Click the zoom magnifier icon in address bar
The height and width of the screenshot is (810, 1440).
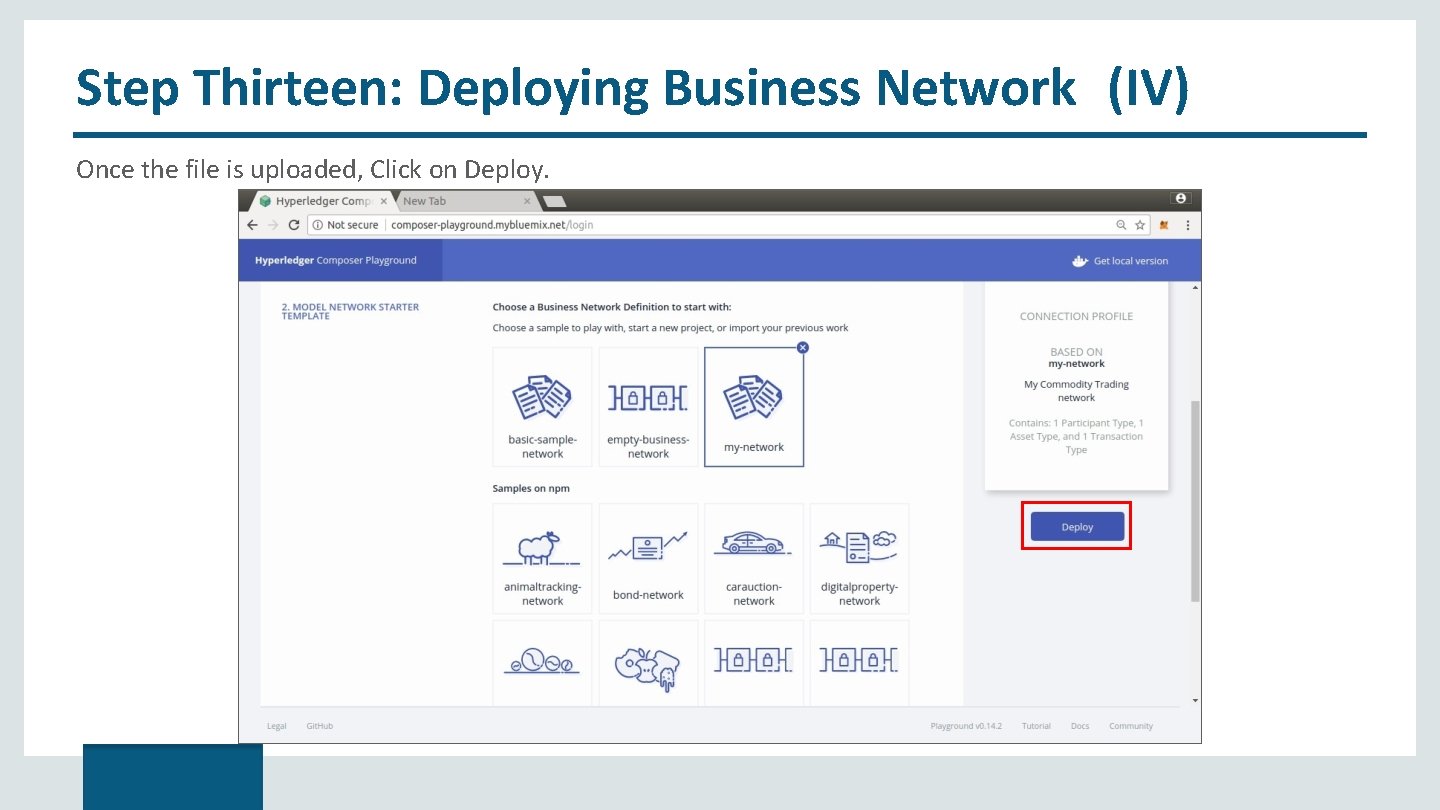point(1121,225)
